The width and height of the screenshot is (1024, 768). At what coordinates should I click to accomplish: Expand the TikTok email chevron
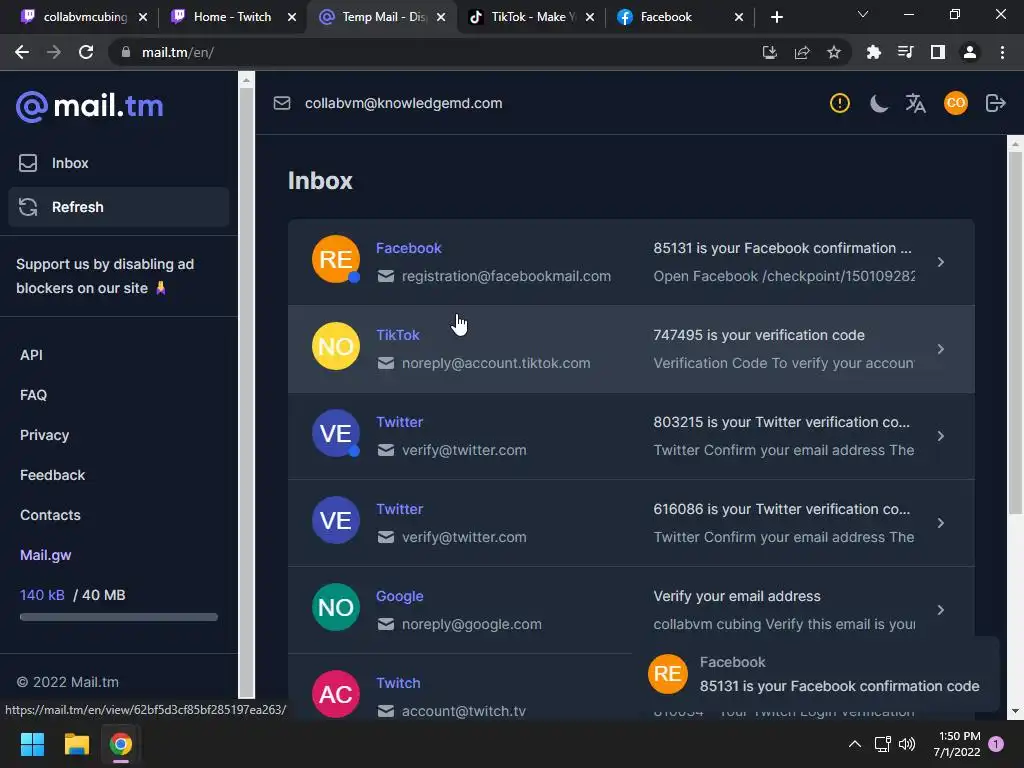(x=940, y=349)
